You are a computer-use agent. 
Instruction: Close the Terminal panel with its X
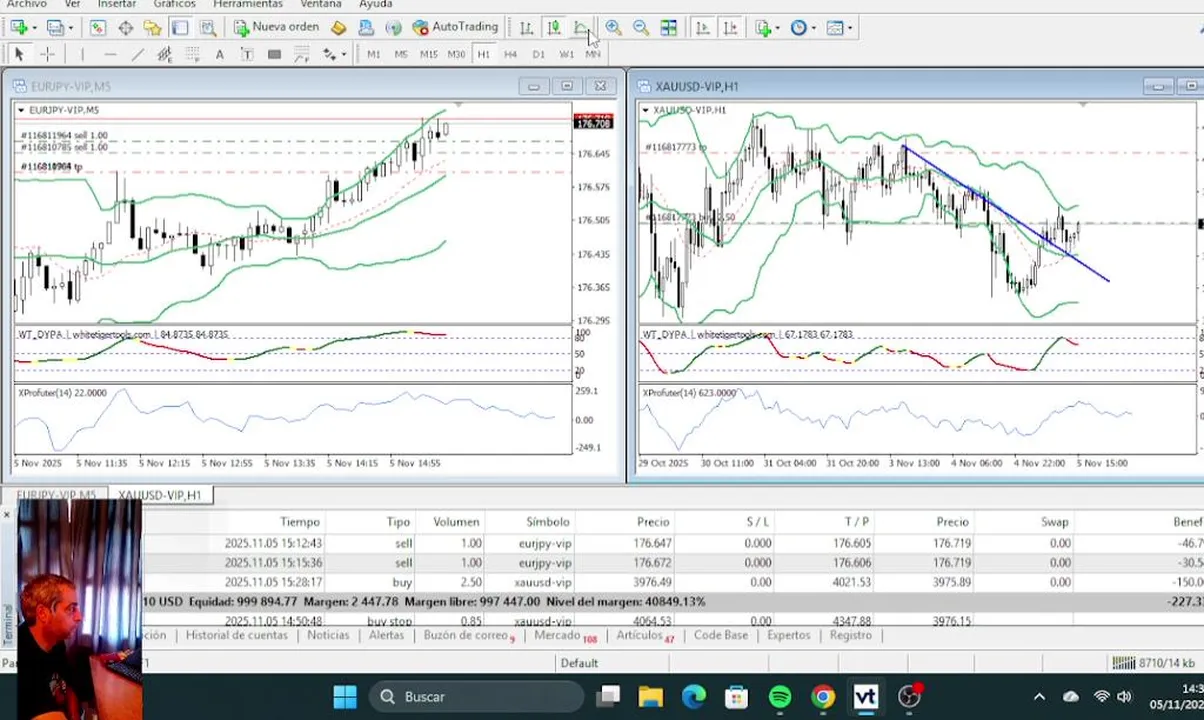click(6, 514)
